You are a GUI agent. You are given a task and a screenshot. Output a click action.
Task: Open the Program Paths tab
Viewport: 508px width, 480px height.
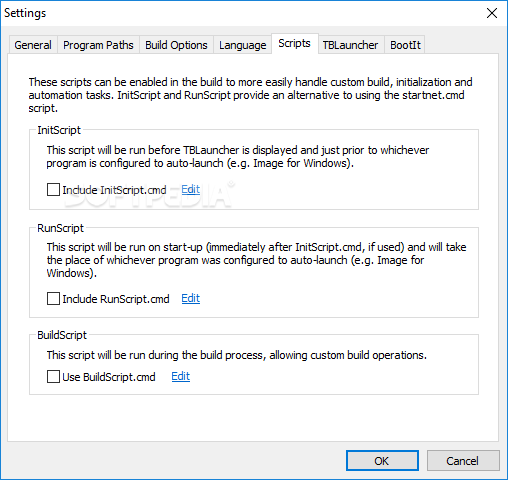[98, 45]
